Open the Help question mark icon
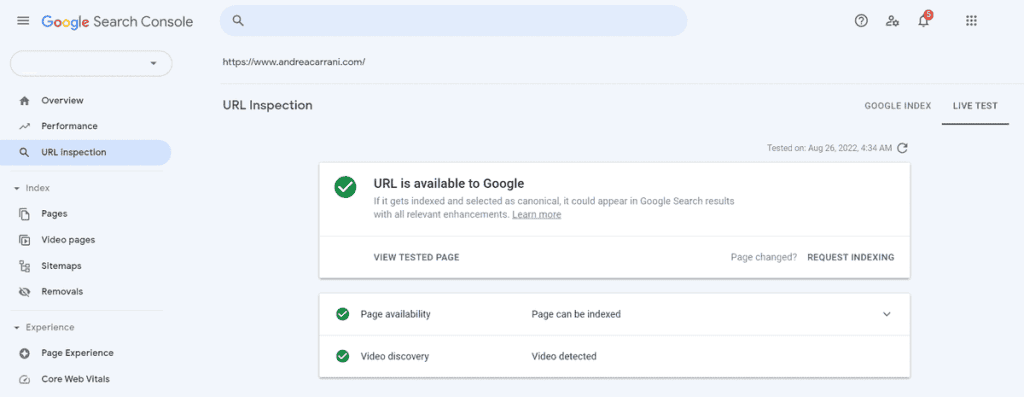 [861, 21]
